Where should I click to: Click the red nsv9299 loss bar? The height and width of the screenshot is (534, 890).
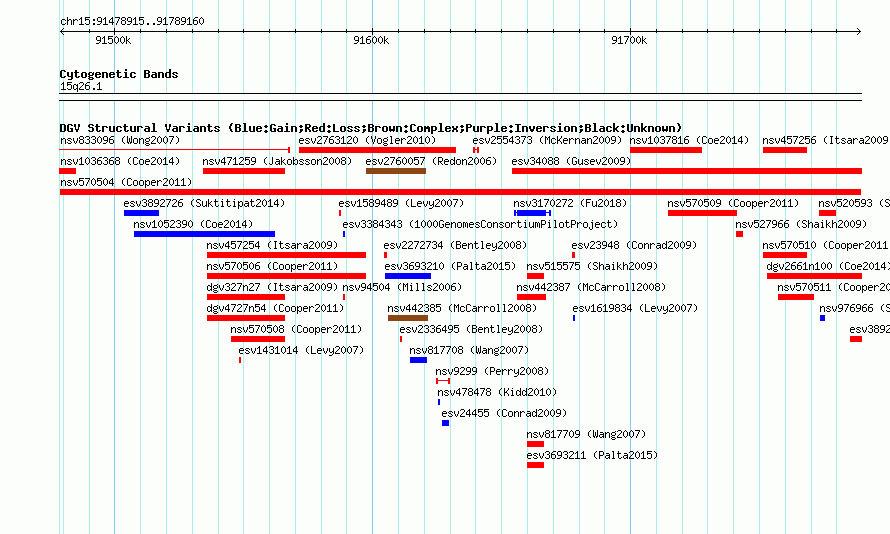coord(443,381)
